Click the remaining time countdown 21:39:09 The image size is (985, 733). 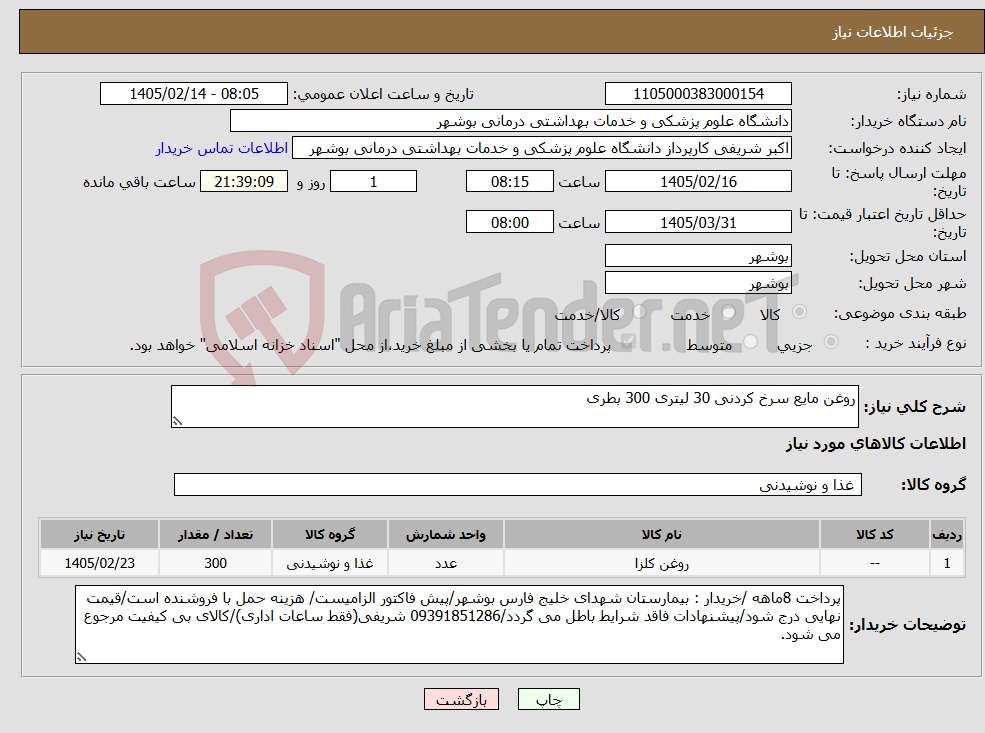pos(244,182)
